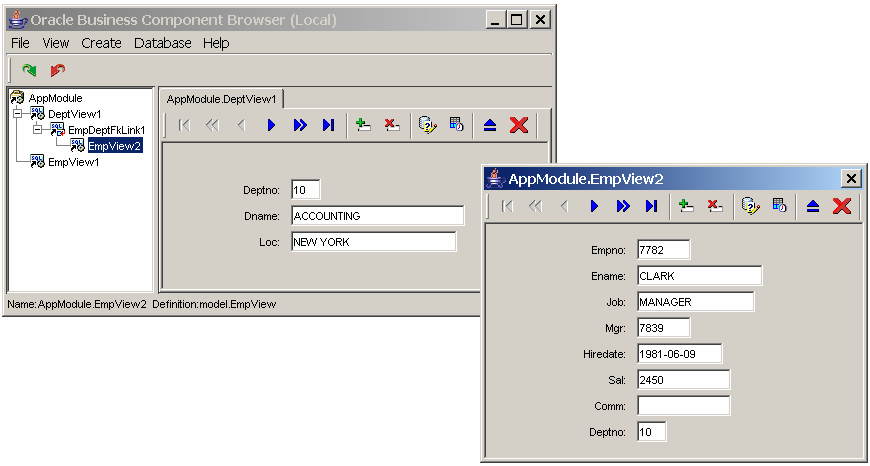Click the Mgr field showing 7839
The height and width of the screenshot is (466, 870).
point(664,327)
